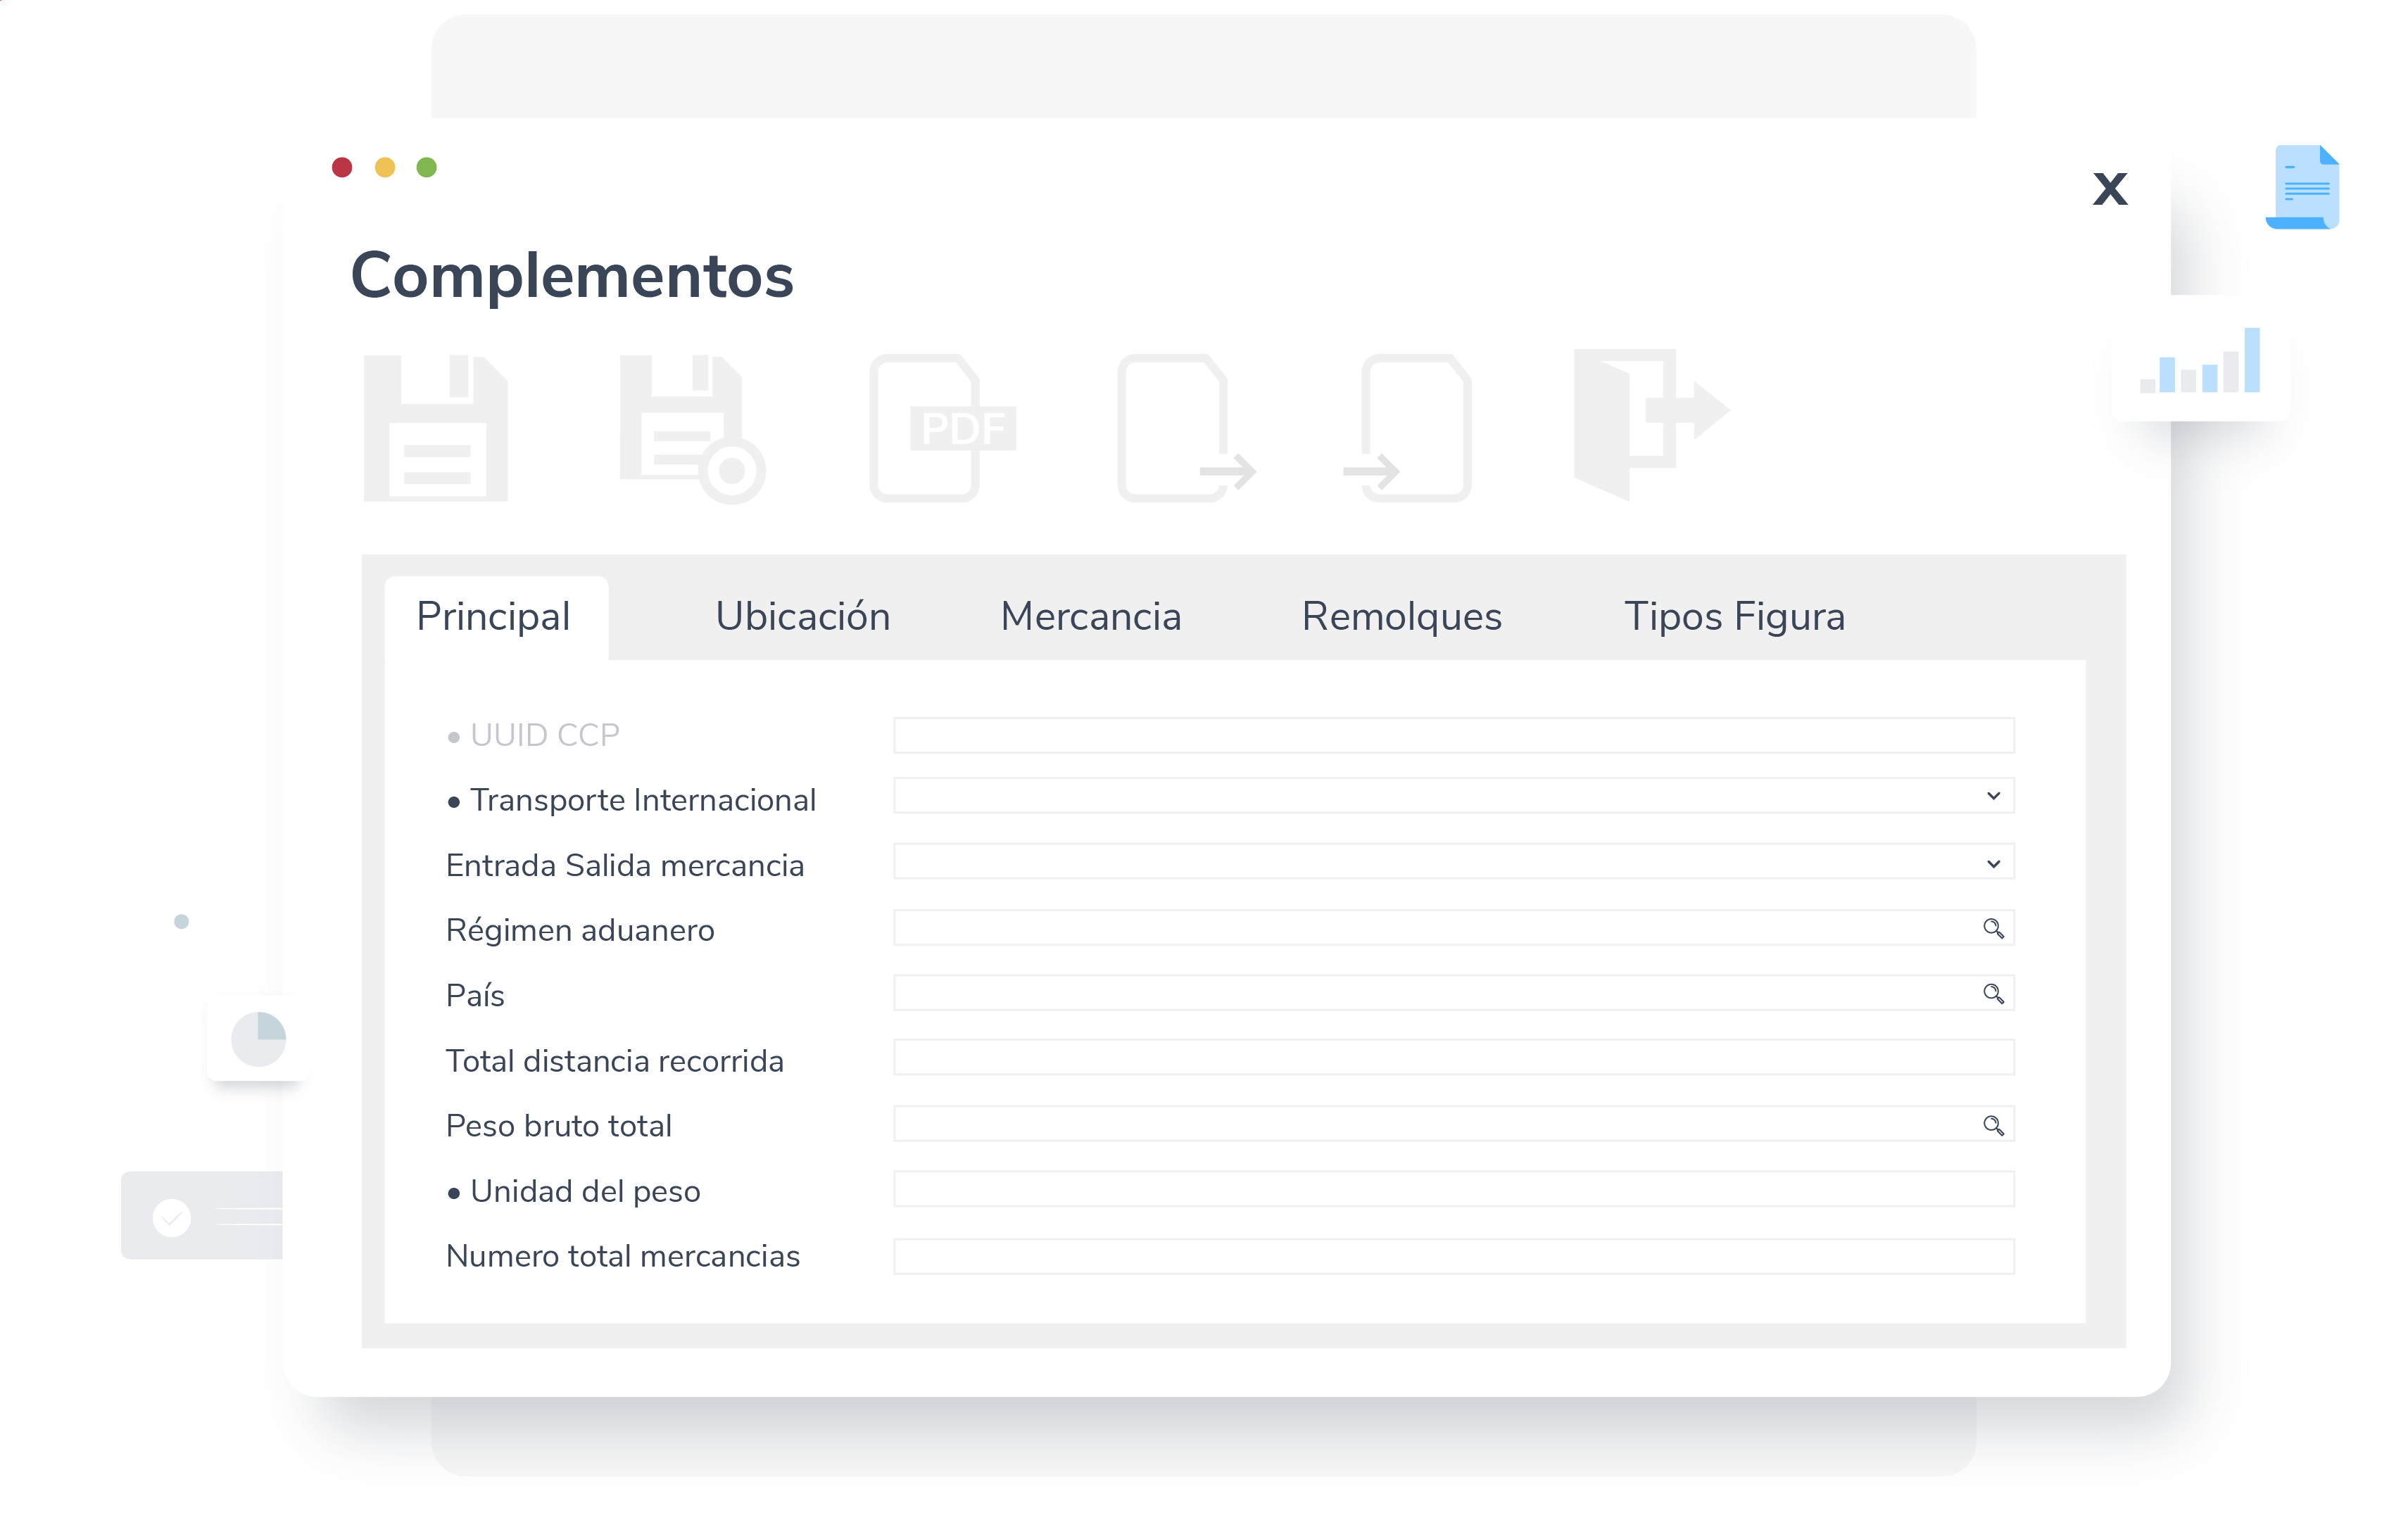Click the document import arrow icon

pyautogui.click(x=1407, y=428)
